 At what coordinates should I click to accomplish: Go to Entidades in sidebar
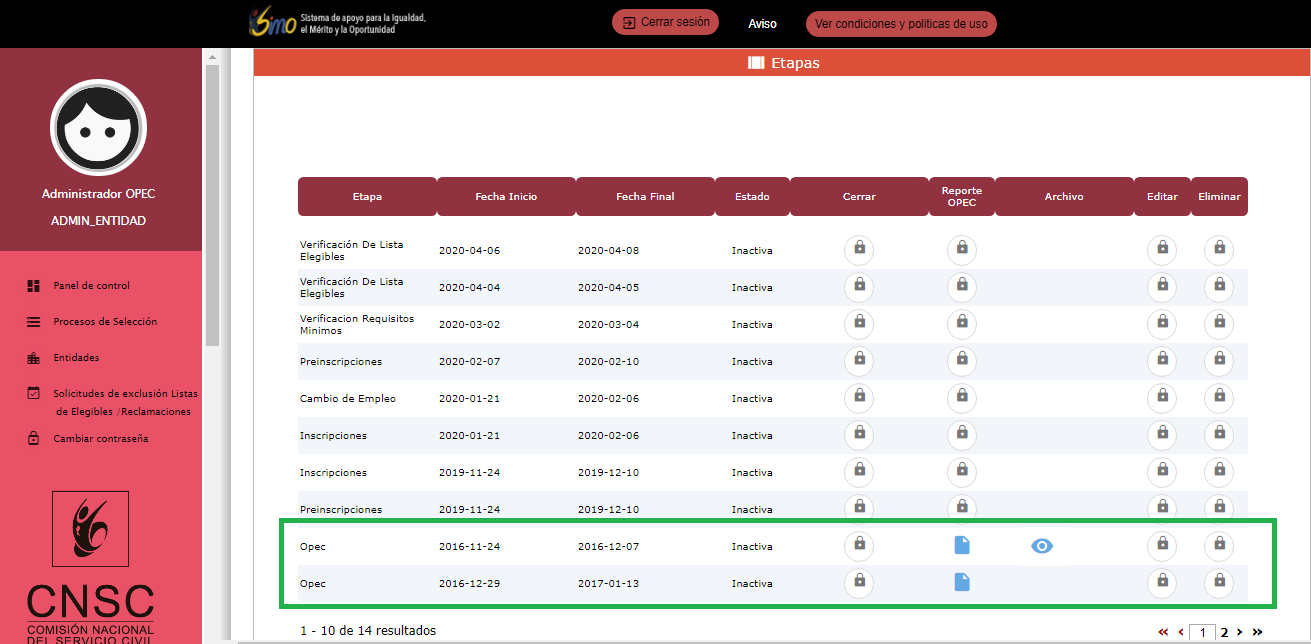coord(76,358)
